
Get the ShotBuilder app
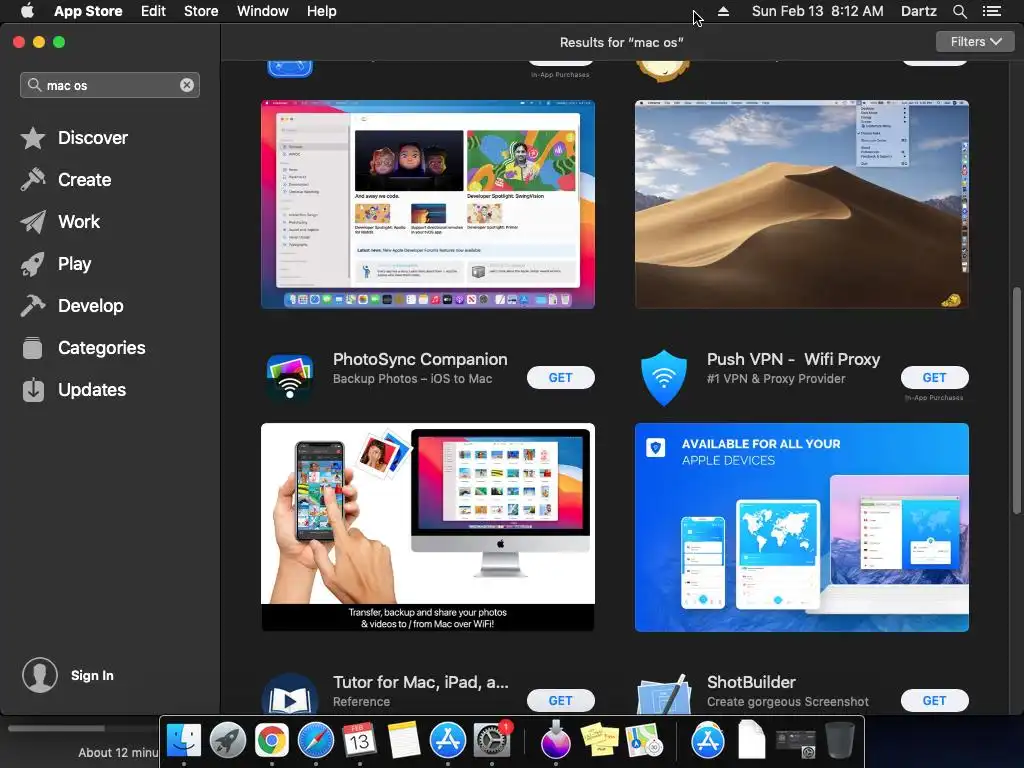(x=934, y=700)
